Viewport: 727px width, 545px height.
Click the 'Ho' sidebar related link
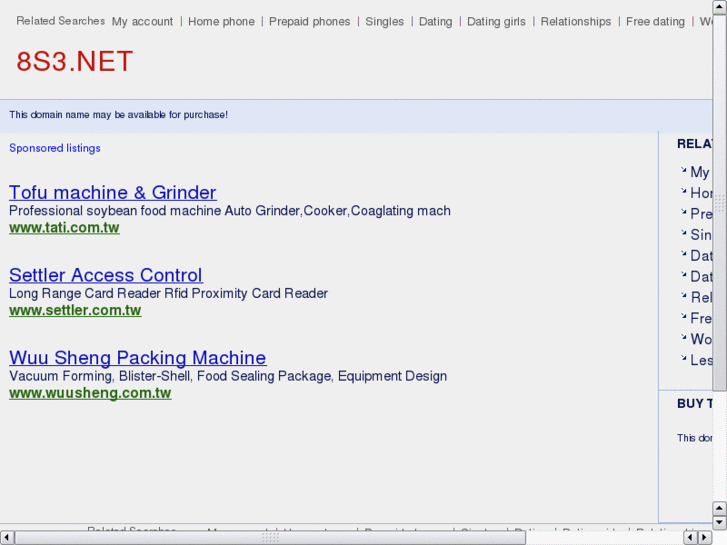tap(701, 193)
